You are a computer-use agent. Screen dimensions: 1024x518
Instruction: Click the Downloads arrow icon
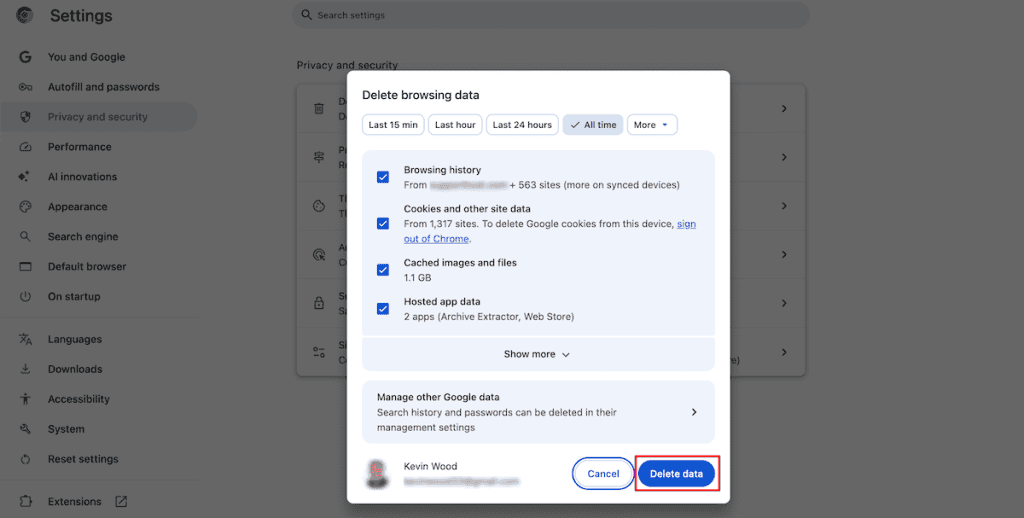click(x=25, y=369)
